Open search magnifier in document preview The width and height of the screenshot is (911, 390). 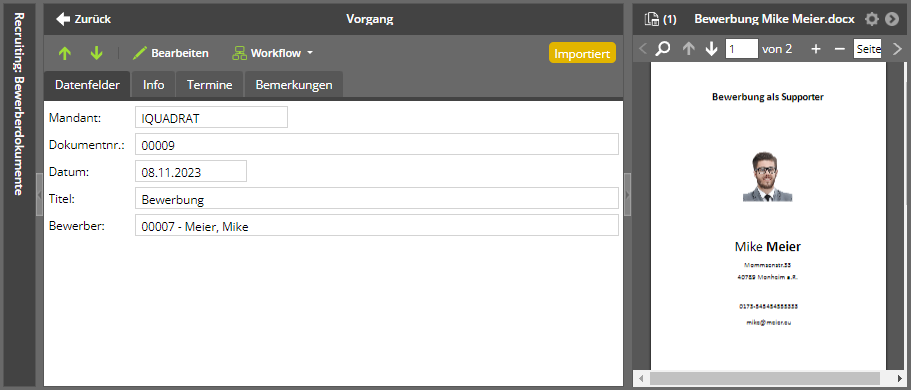click(x=663, y=49)
